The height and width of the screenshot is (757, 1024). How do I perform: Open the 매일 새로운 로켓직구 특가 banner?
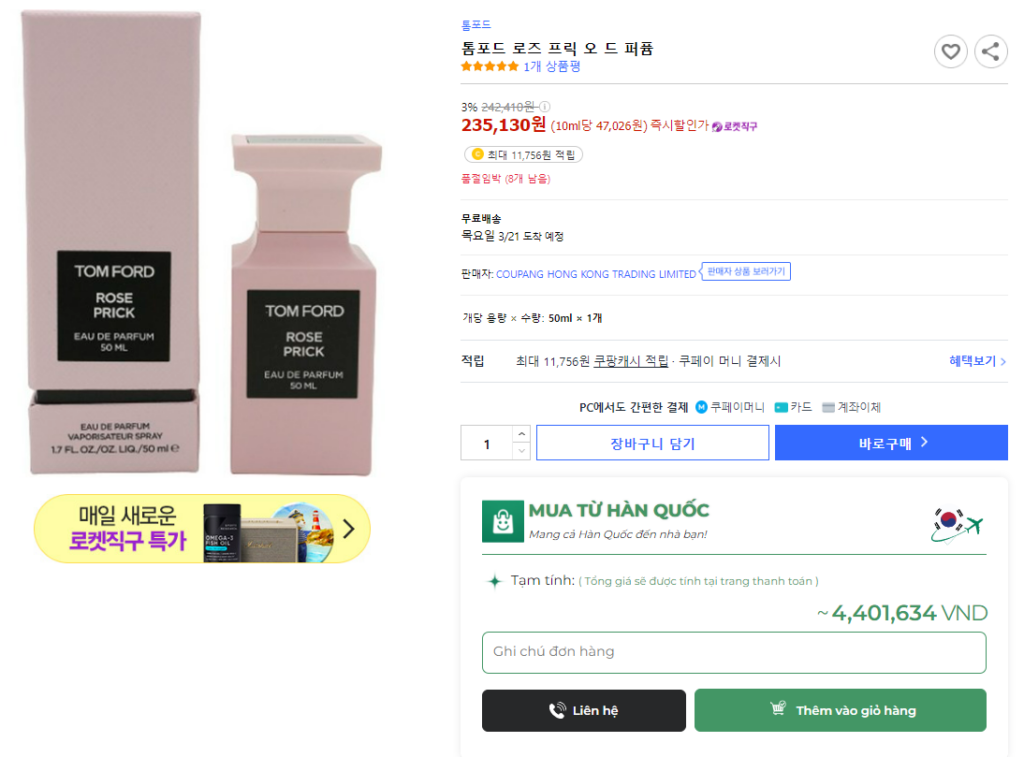[x=202, y=528]
